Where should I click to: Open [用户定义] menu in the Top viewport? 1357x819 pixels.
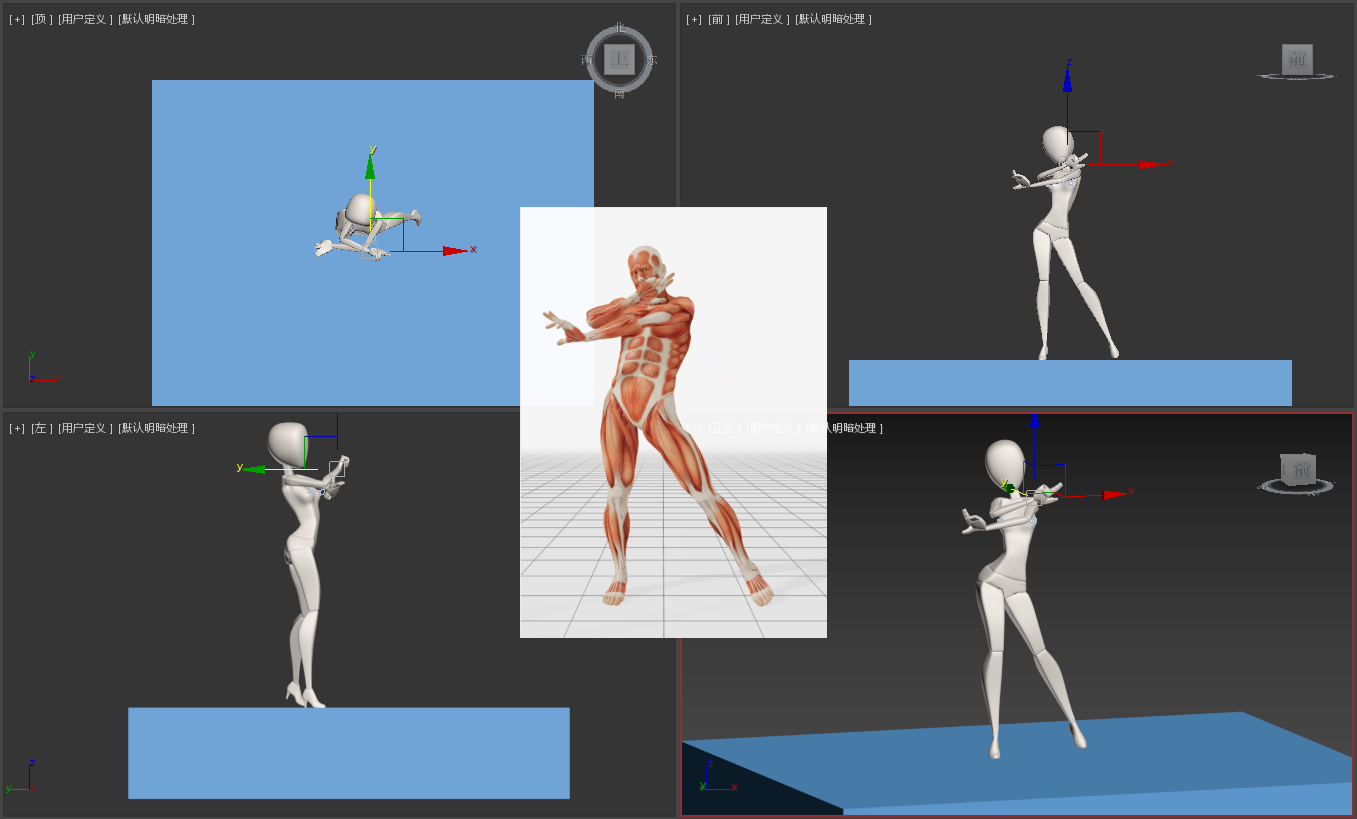(x=85, y=19)
